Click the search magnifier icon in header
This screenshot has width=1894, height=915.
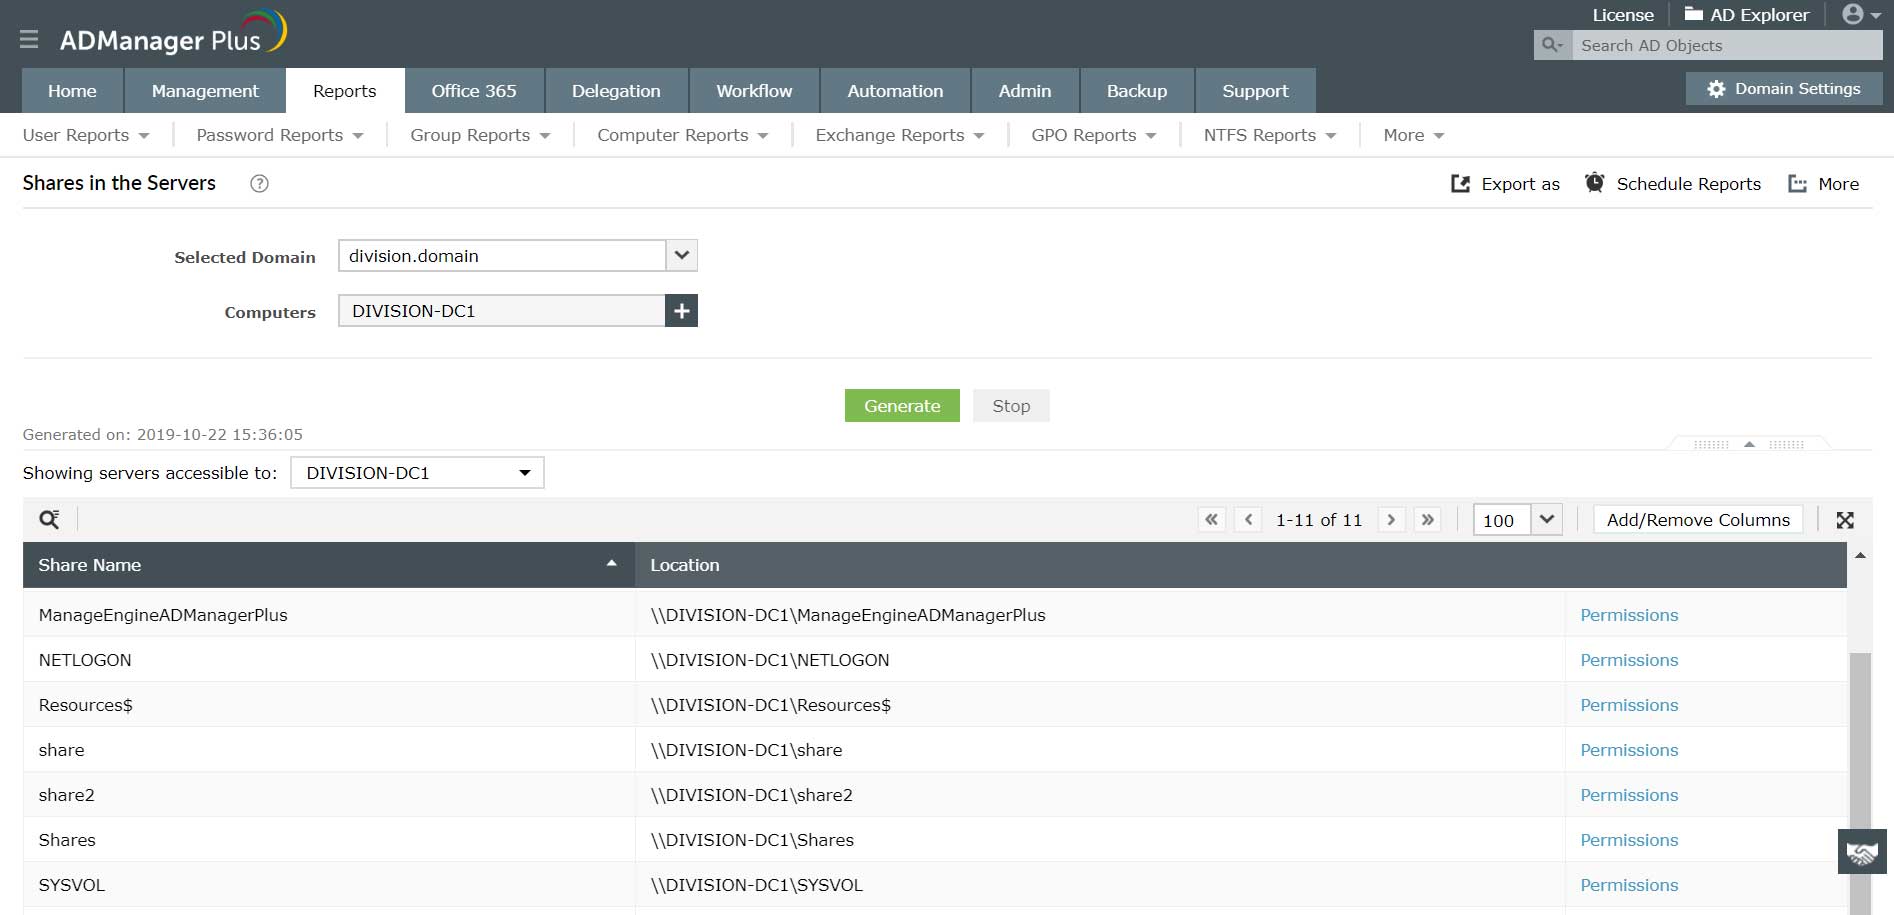coord(1552,45)
